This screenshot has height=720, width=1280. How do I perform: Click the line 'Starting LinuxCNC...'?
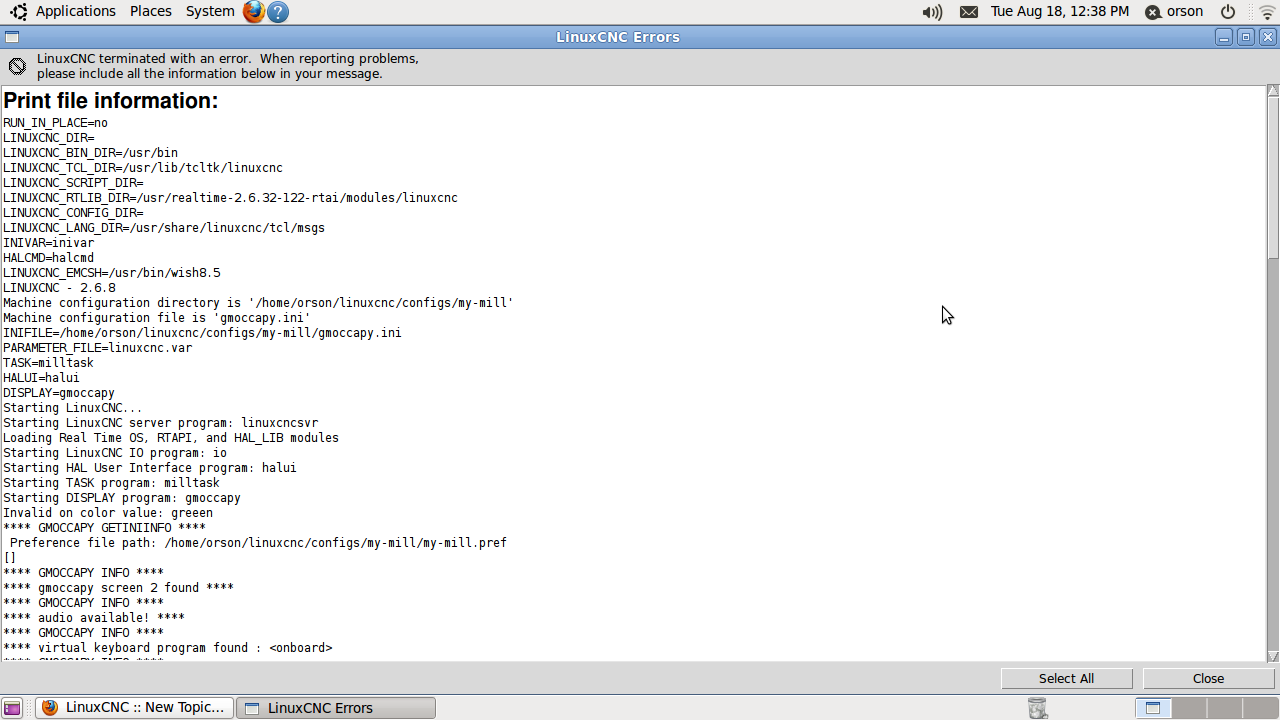73,408
